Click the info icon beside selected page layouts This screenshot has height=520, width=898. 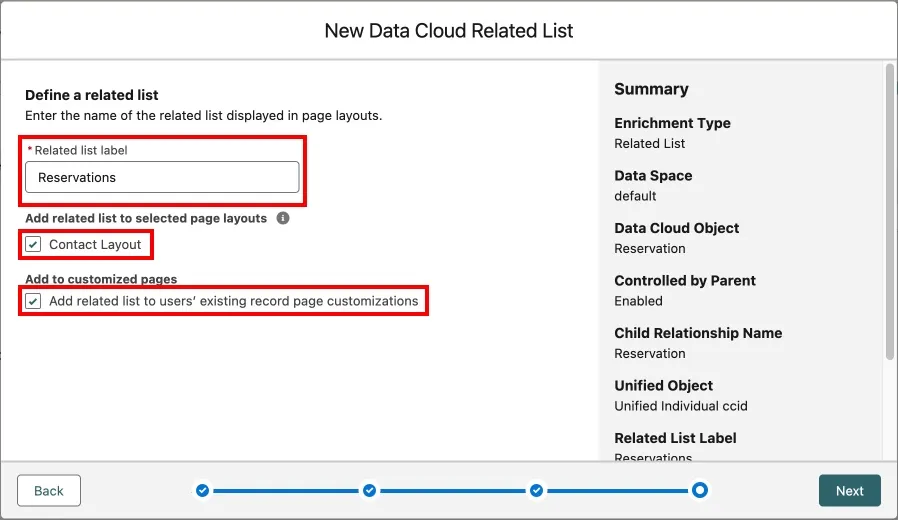coord(283,218)
